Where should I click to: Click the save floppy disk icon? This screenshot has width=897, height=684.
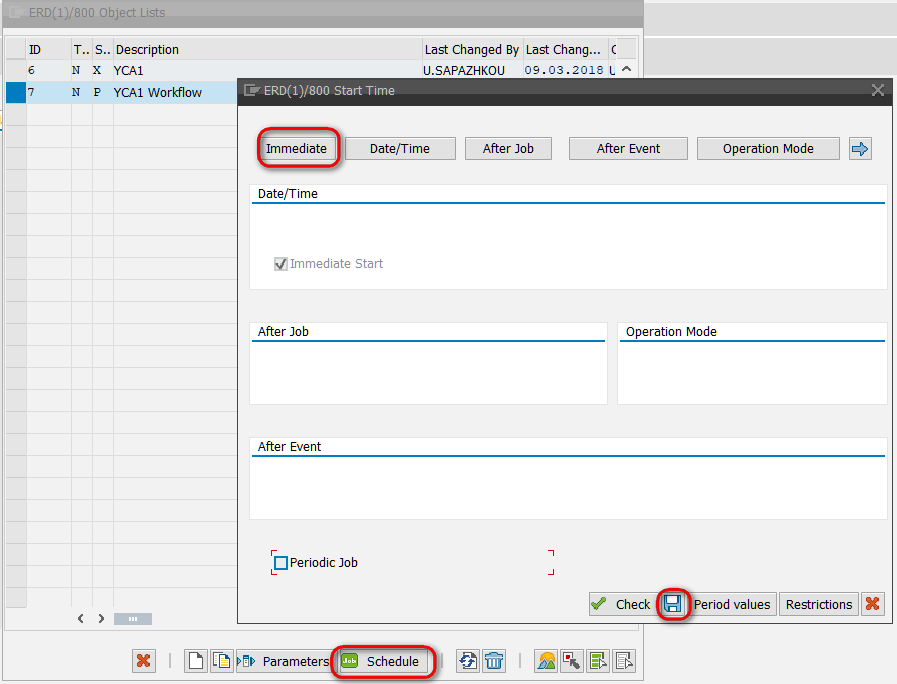(x=673, y=604)
